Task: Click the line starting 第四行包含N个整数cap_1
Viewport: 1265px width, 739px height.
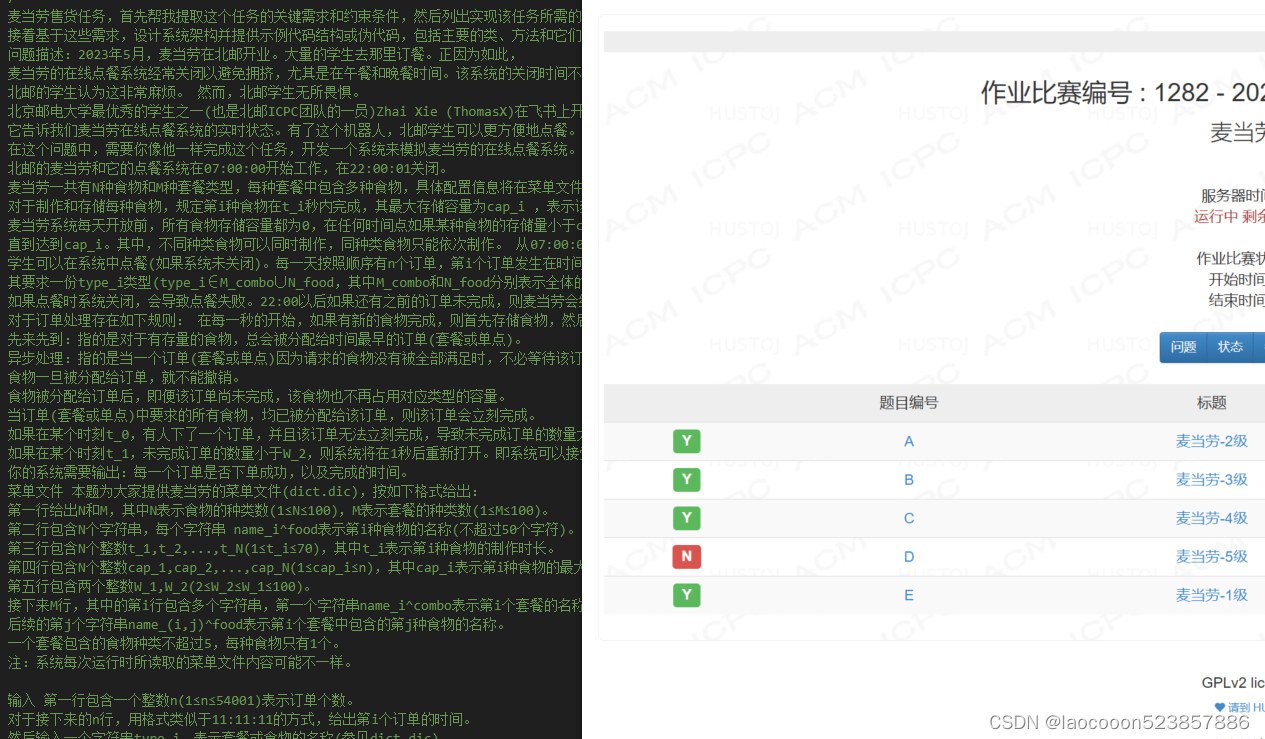Action: (294, 567)
